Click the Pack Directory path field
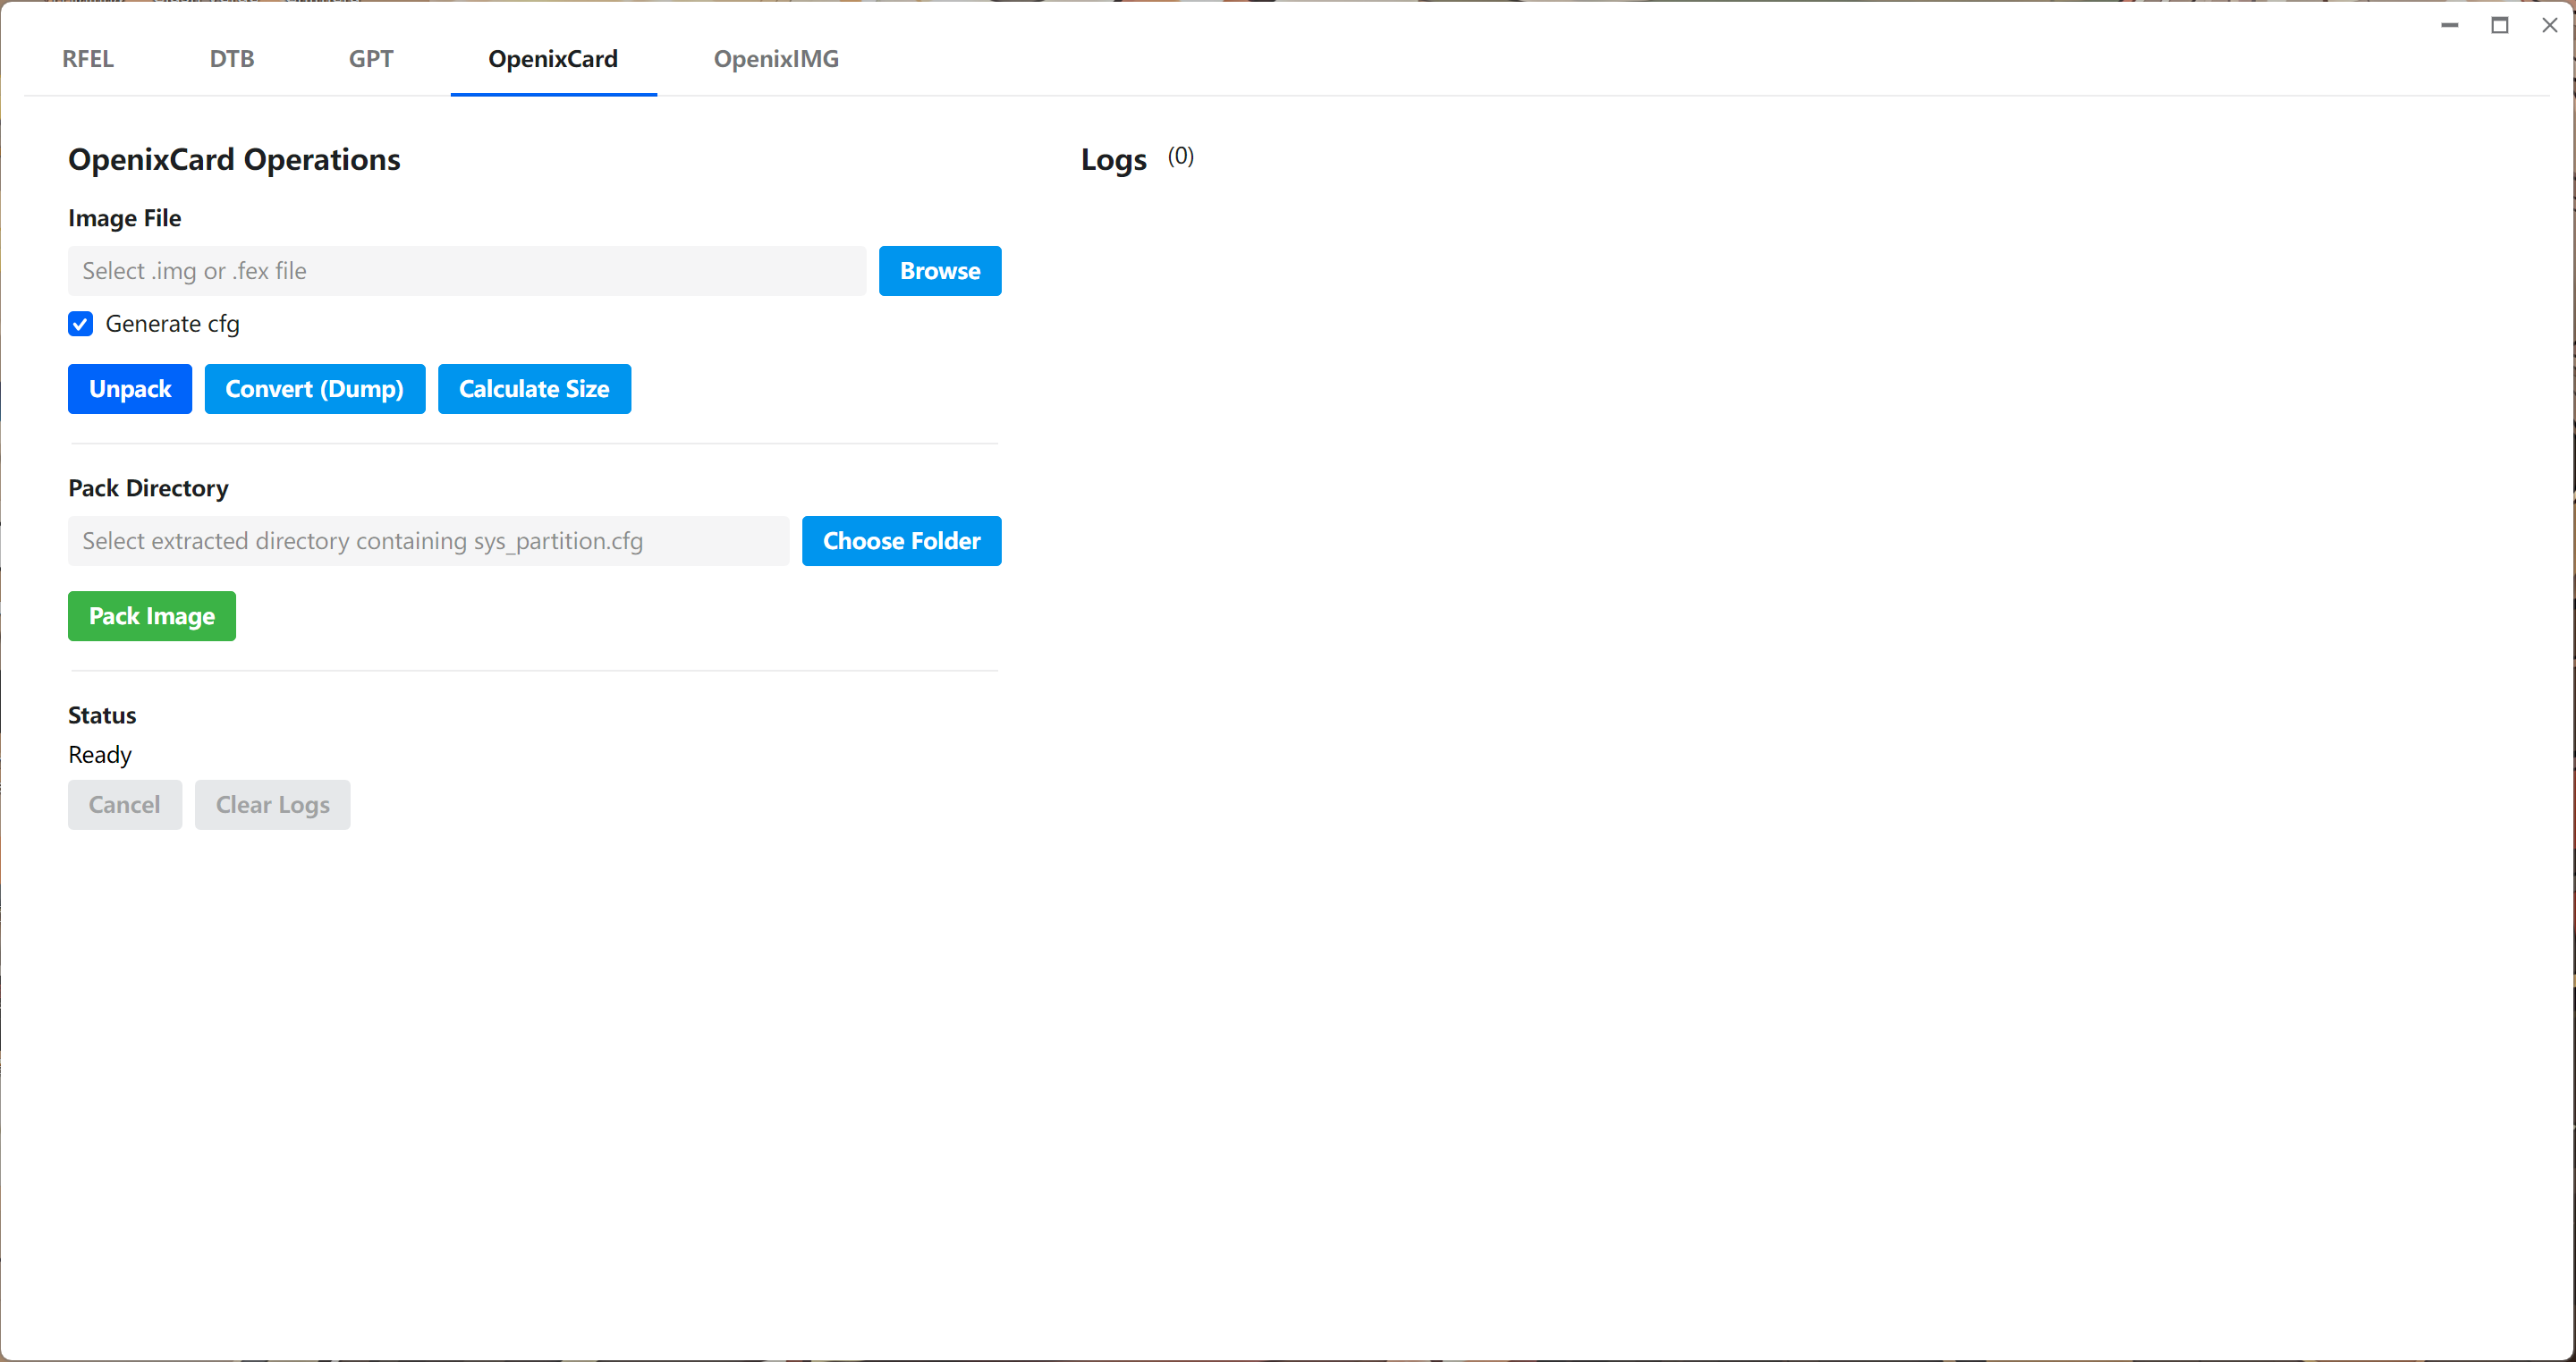This screenshot has height=1362, width=2576. (428, 541)
